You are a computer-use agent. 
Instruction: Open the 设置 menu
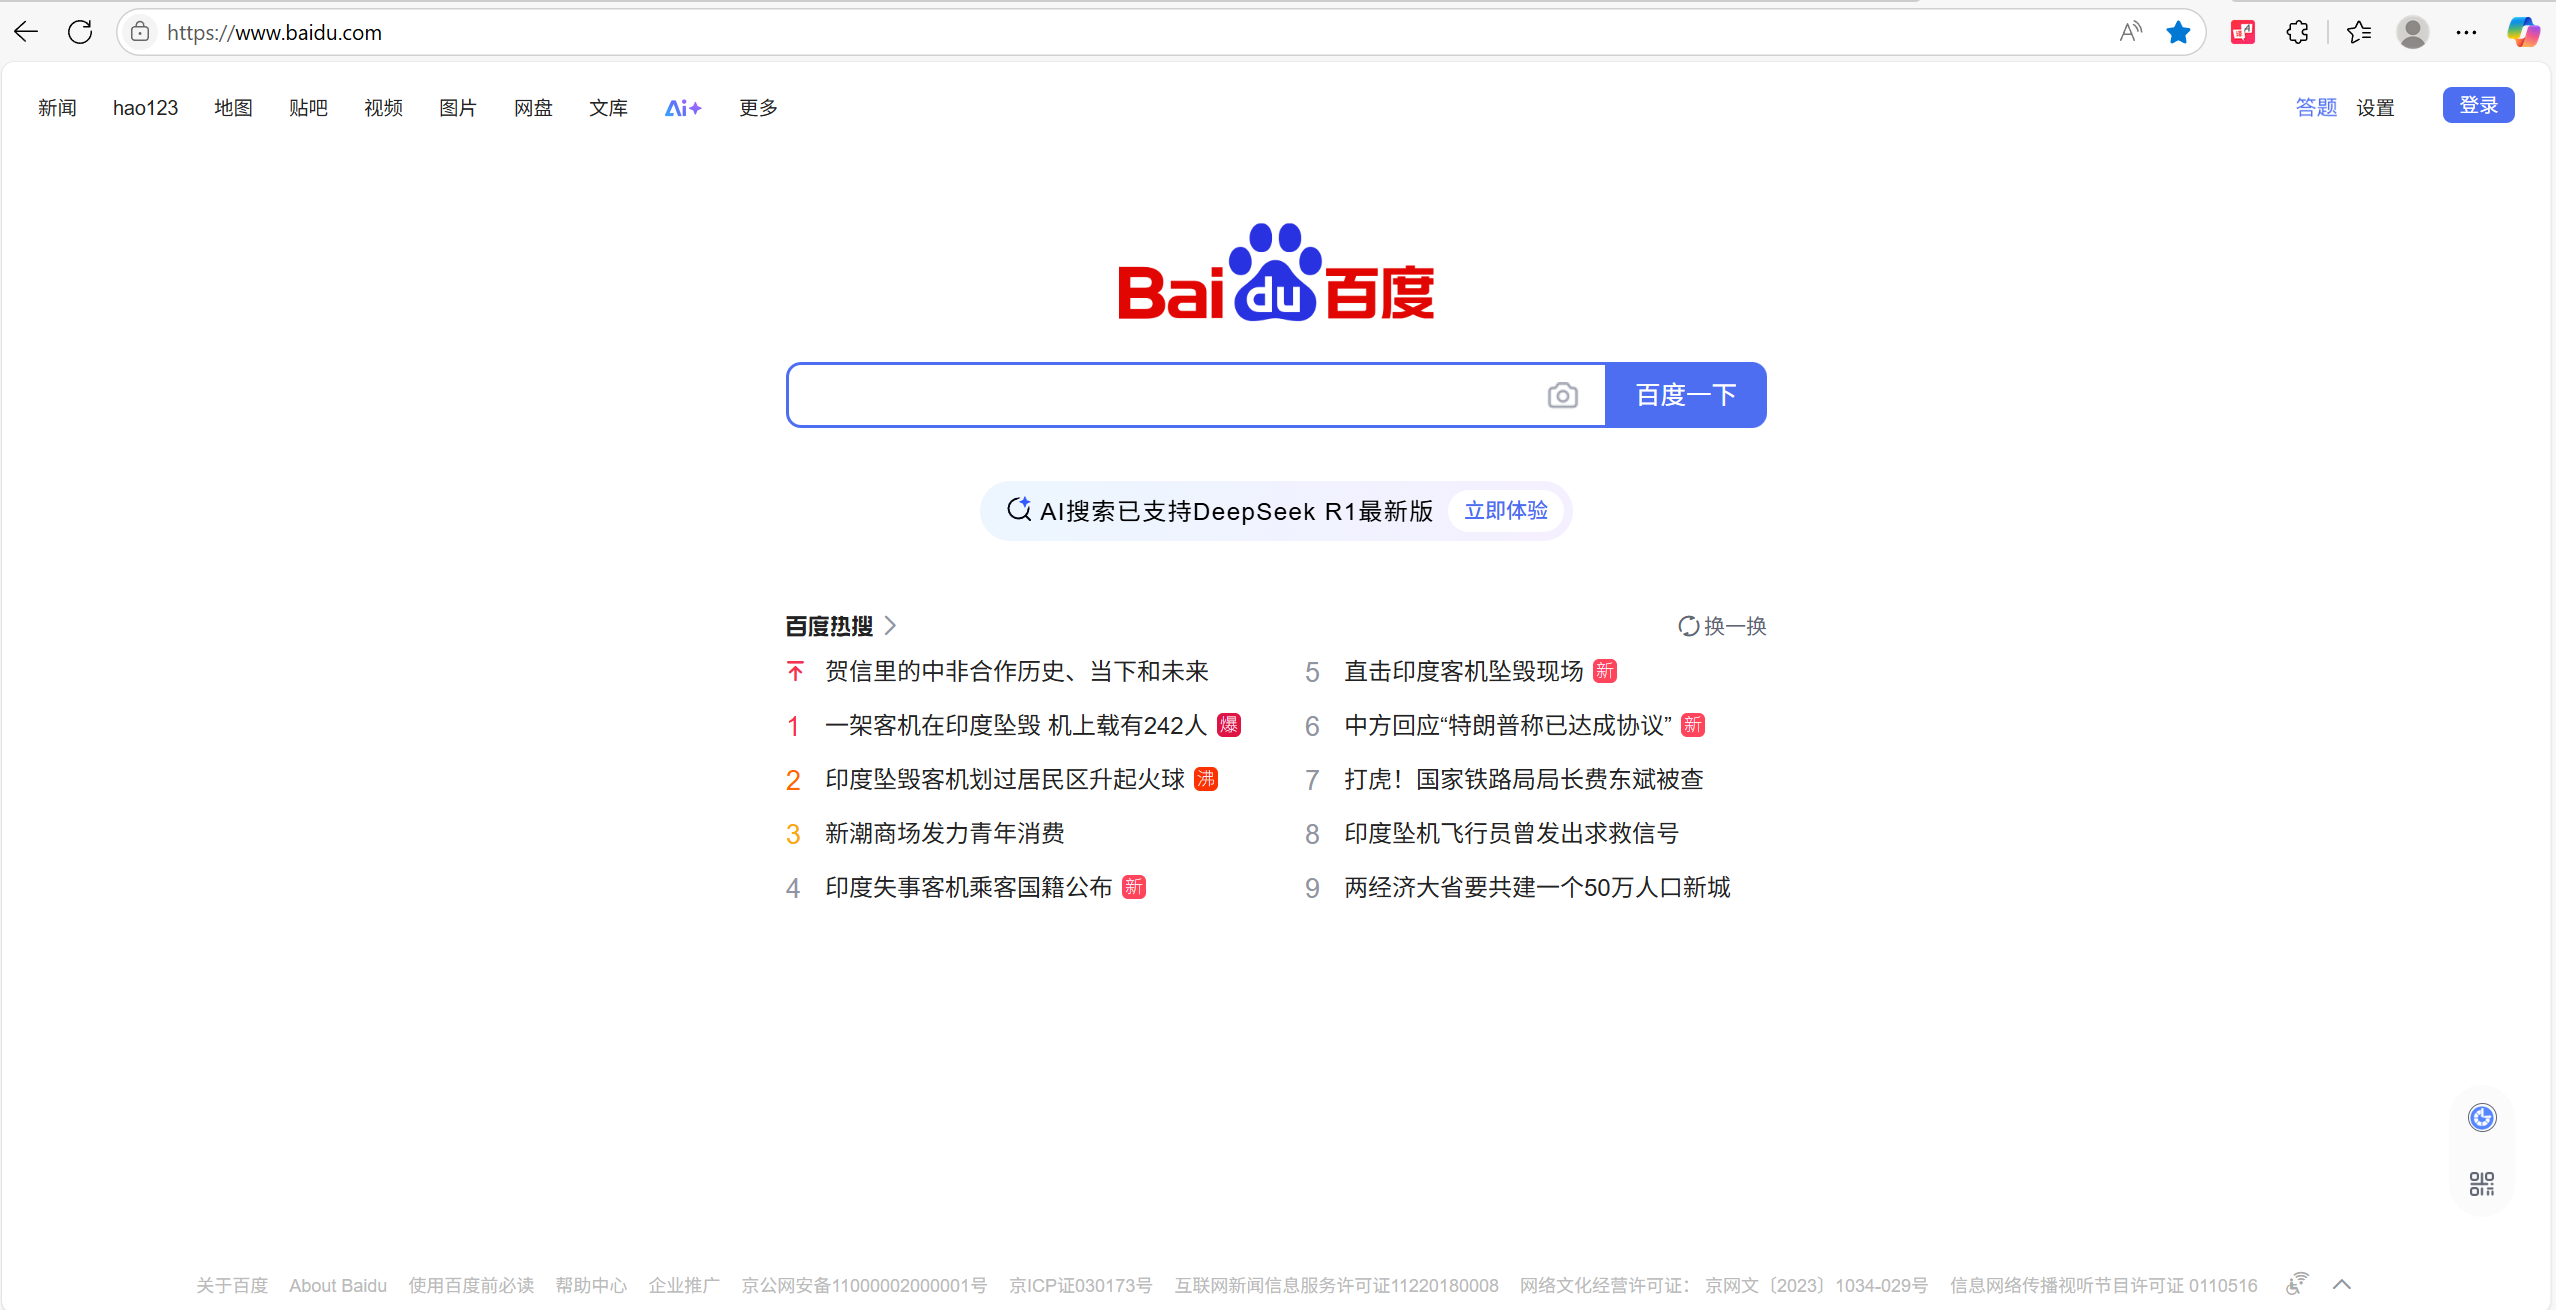[2375, 108]
